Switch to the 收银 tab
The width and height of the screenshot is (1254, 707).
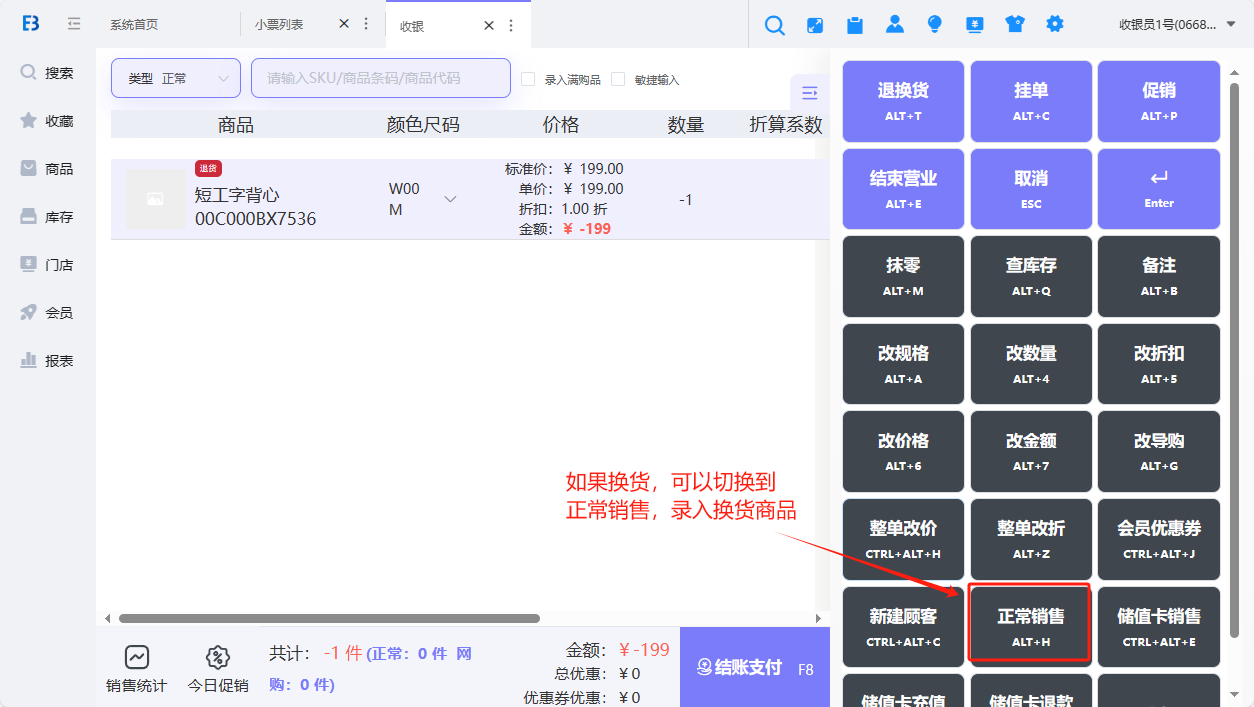pyautogui.click(x=412, y=26)
